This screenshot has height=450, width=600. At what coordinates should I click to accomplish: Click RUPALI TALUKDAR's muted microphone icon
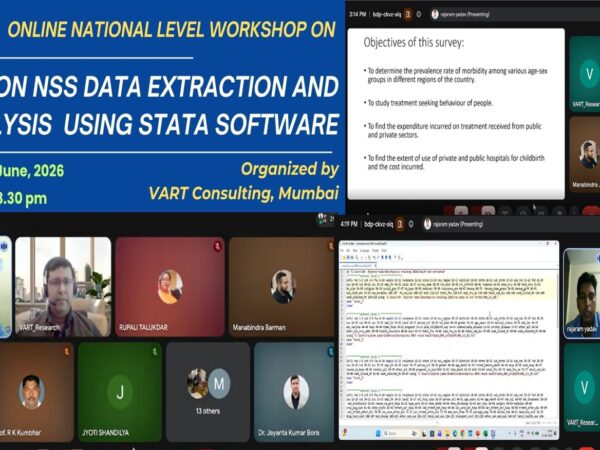pos(217,246)
